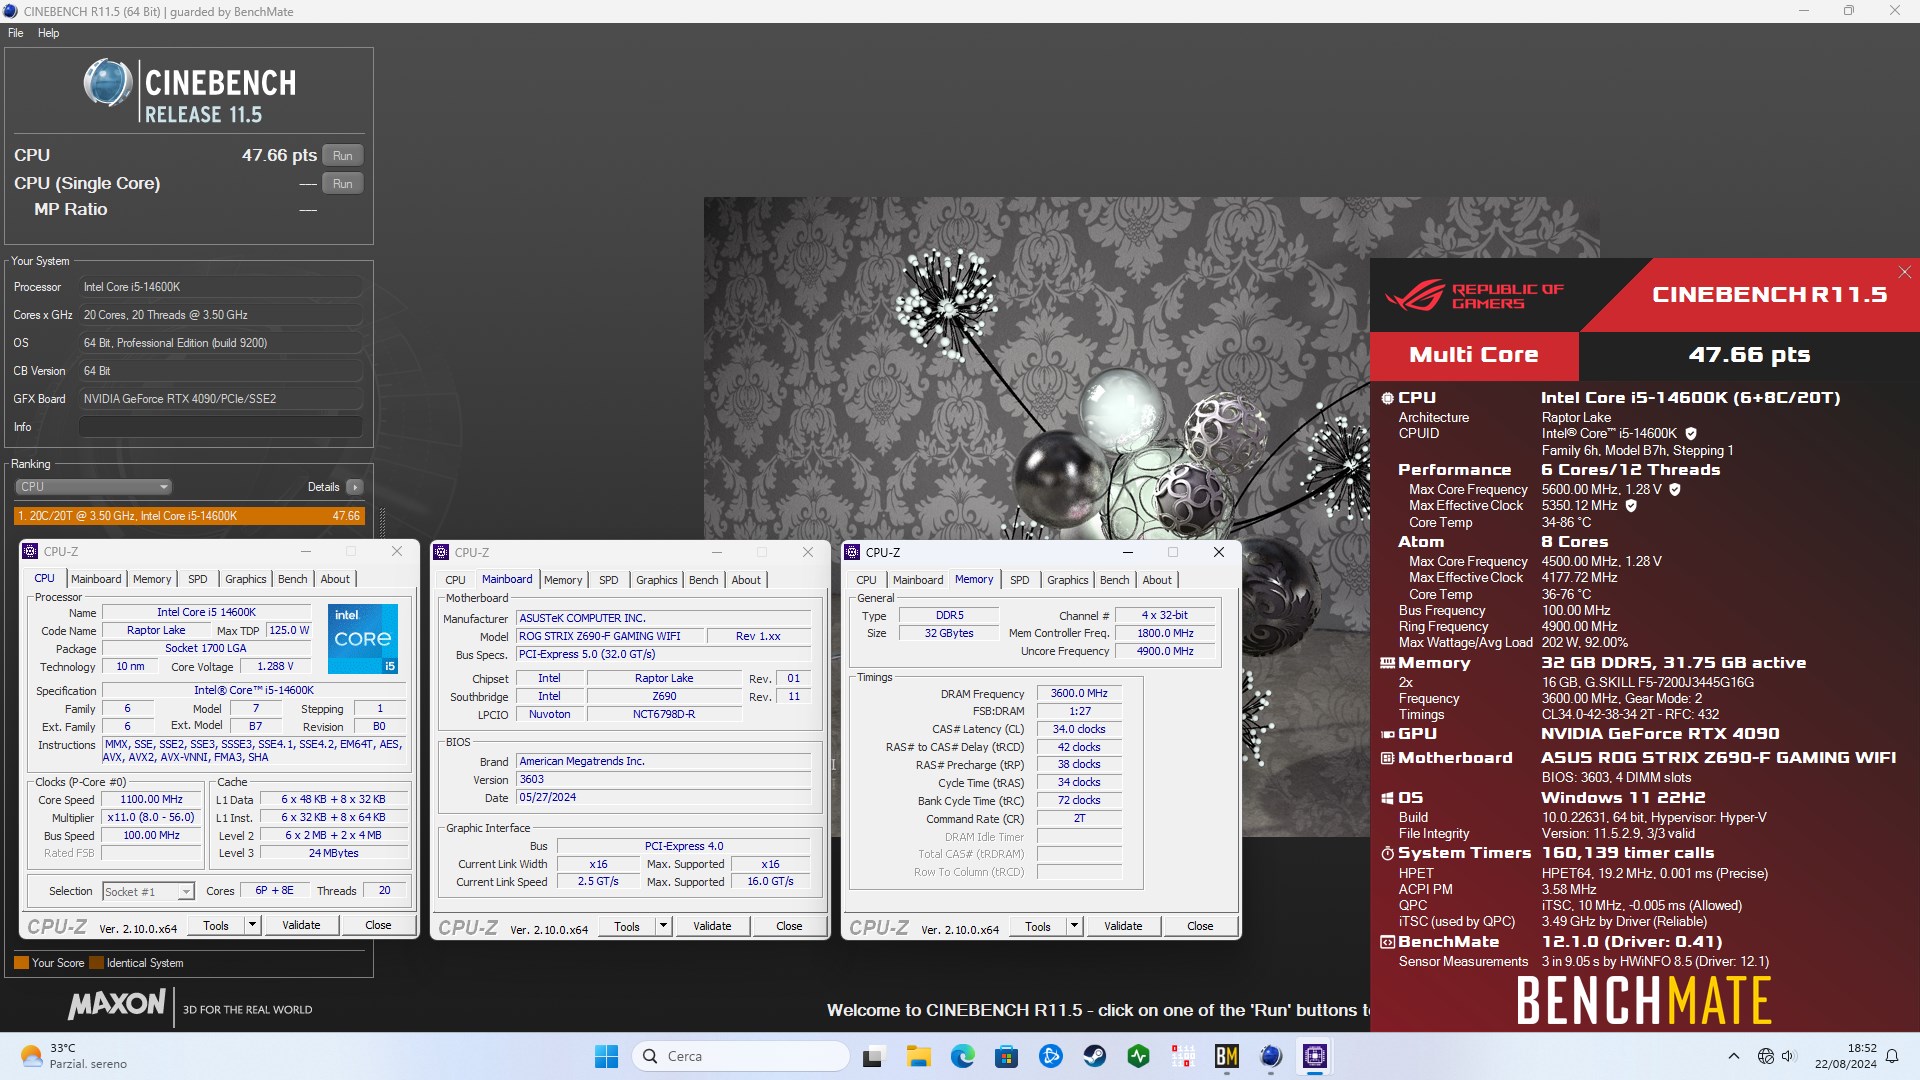Open the Cinebench File menu
Image resolution: width=1920 pixels, height=1080 pixels.
pos(16,33)
